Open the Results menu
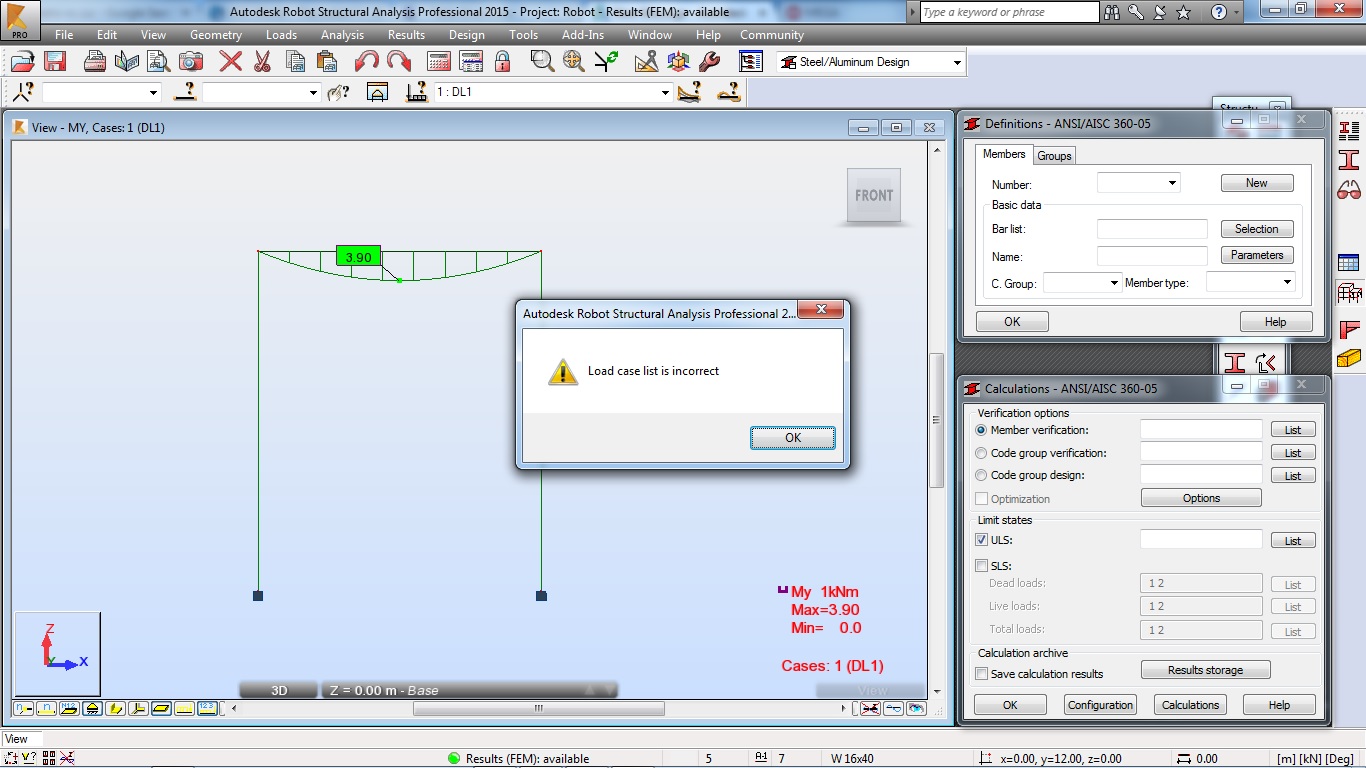 tap(406, 34)
